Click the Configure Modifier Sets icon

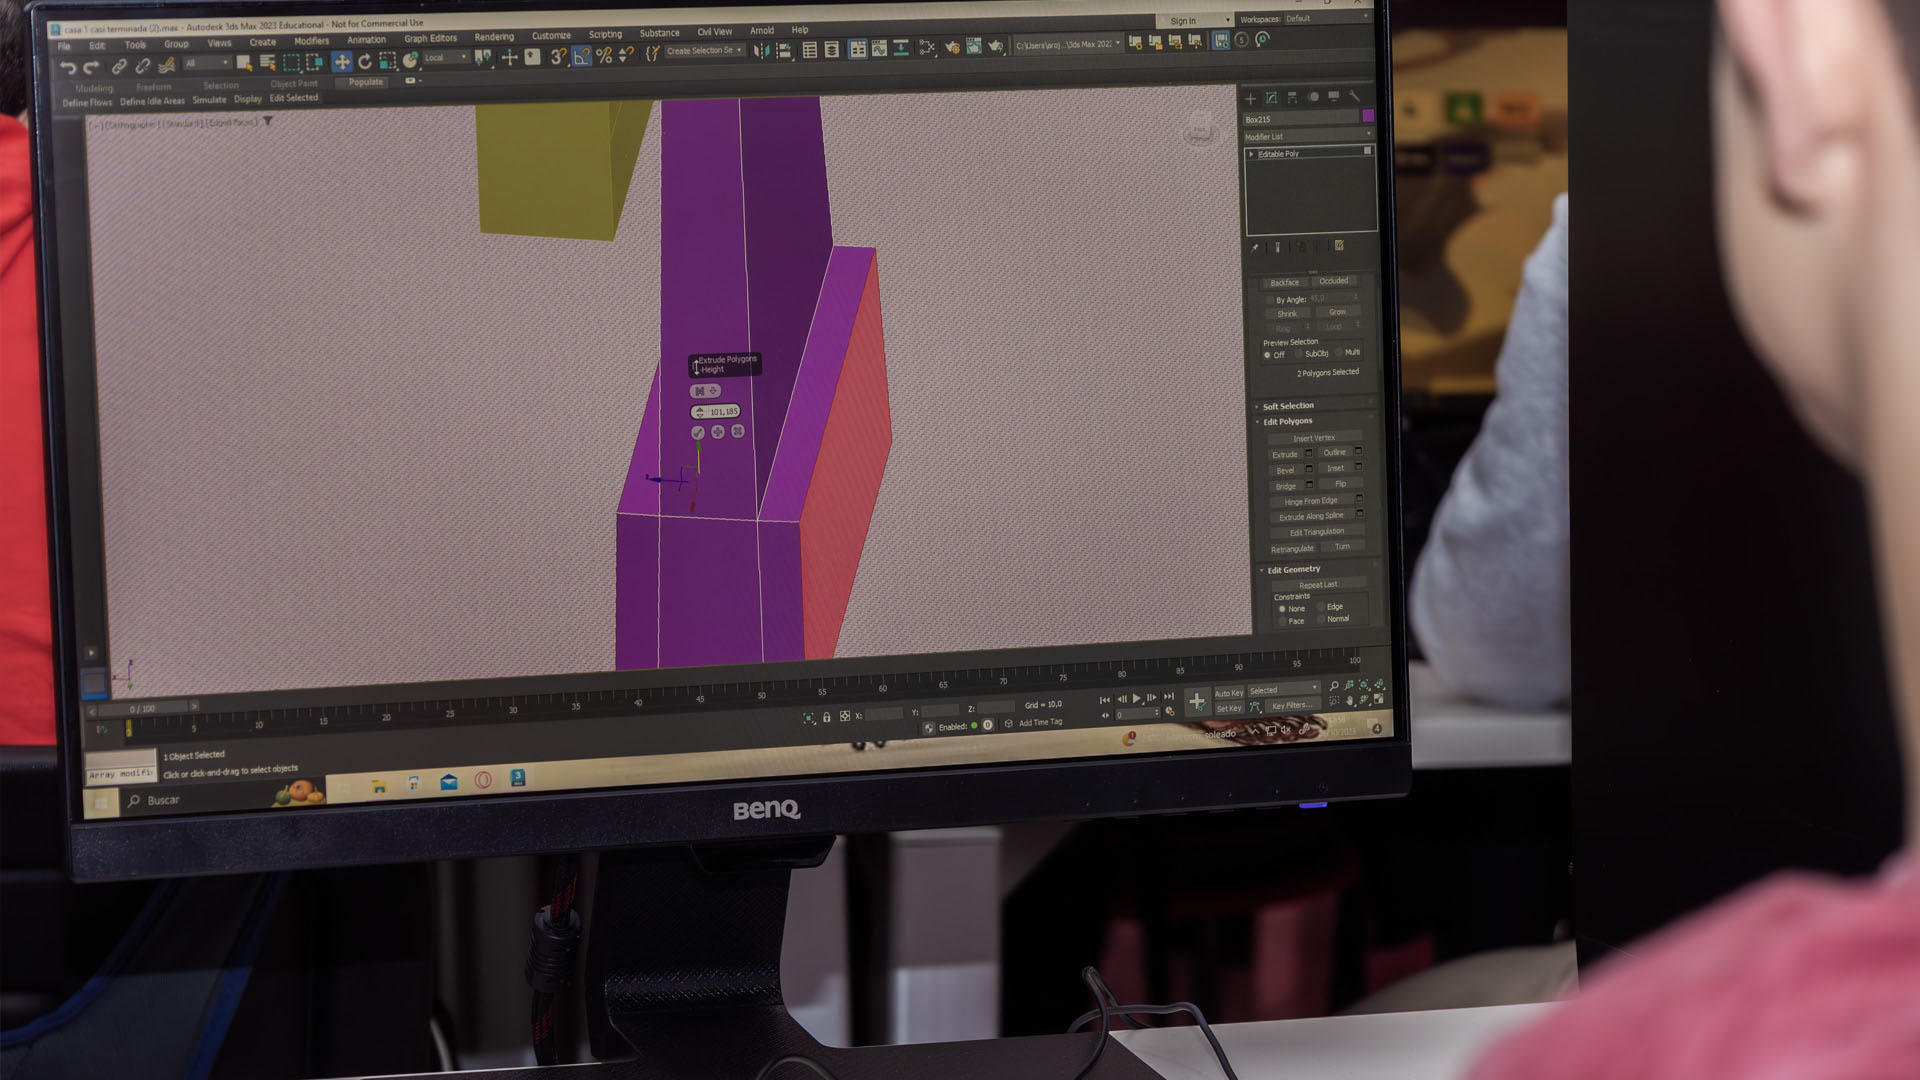pos(1339,245)
